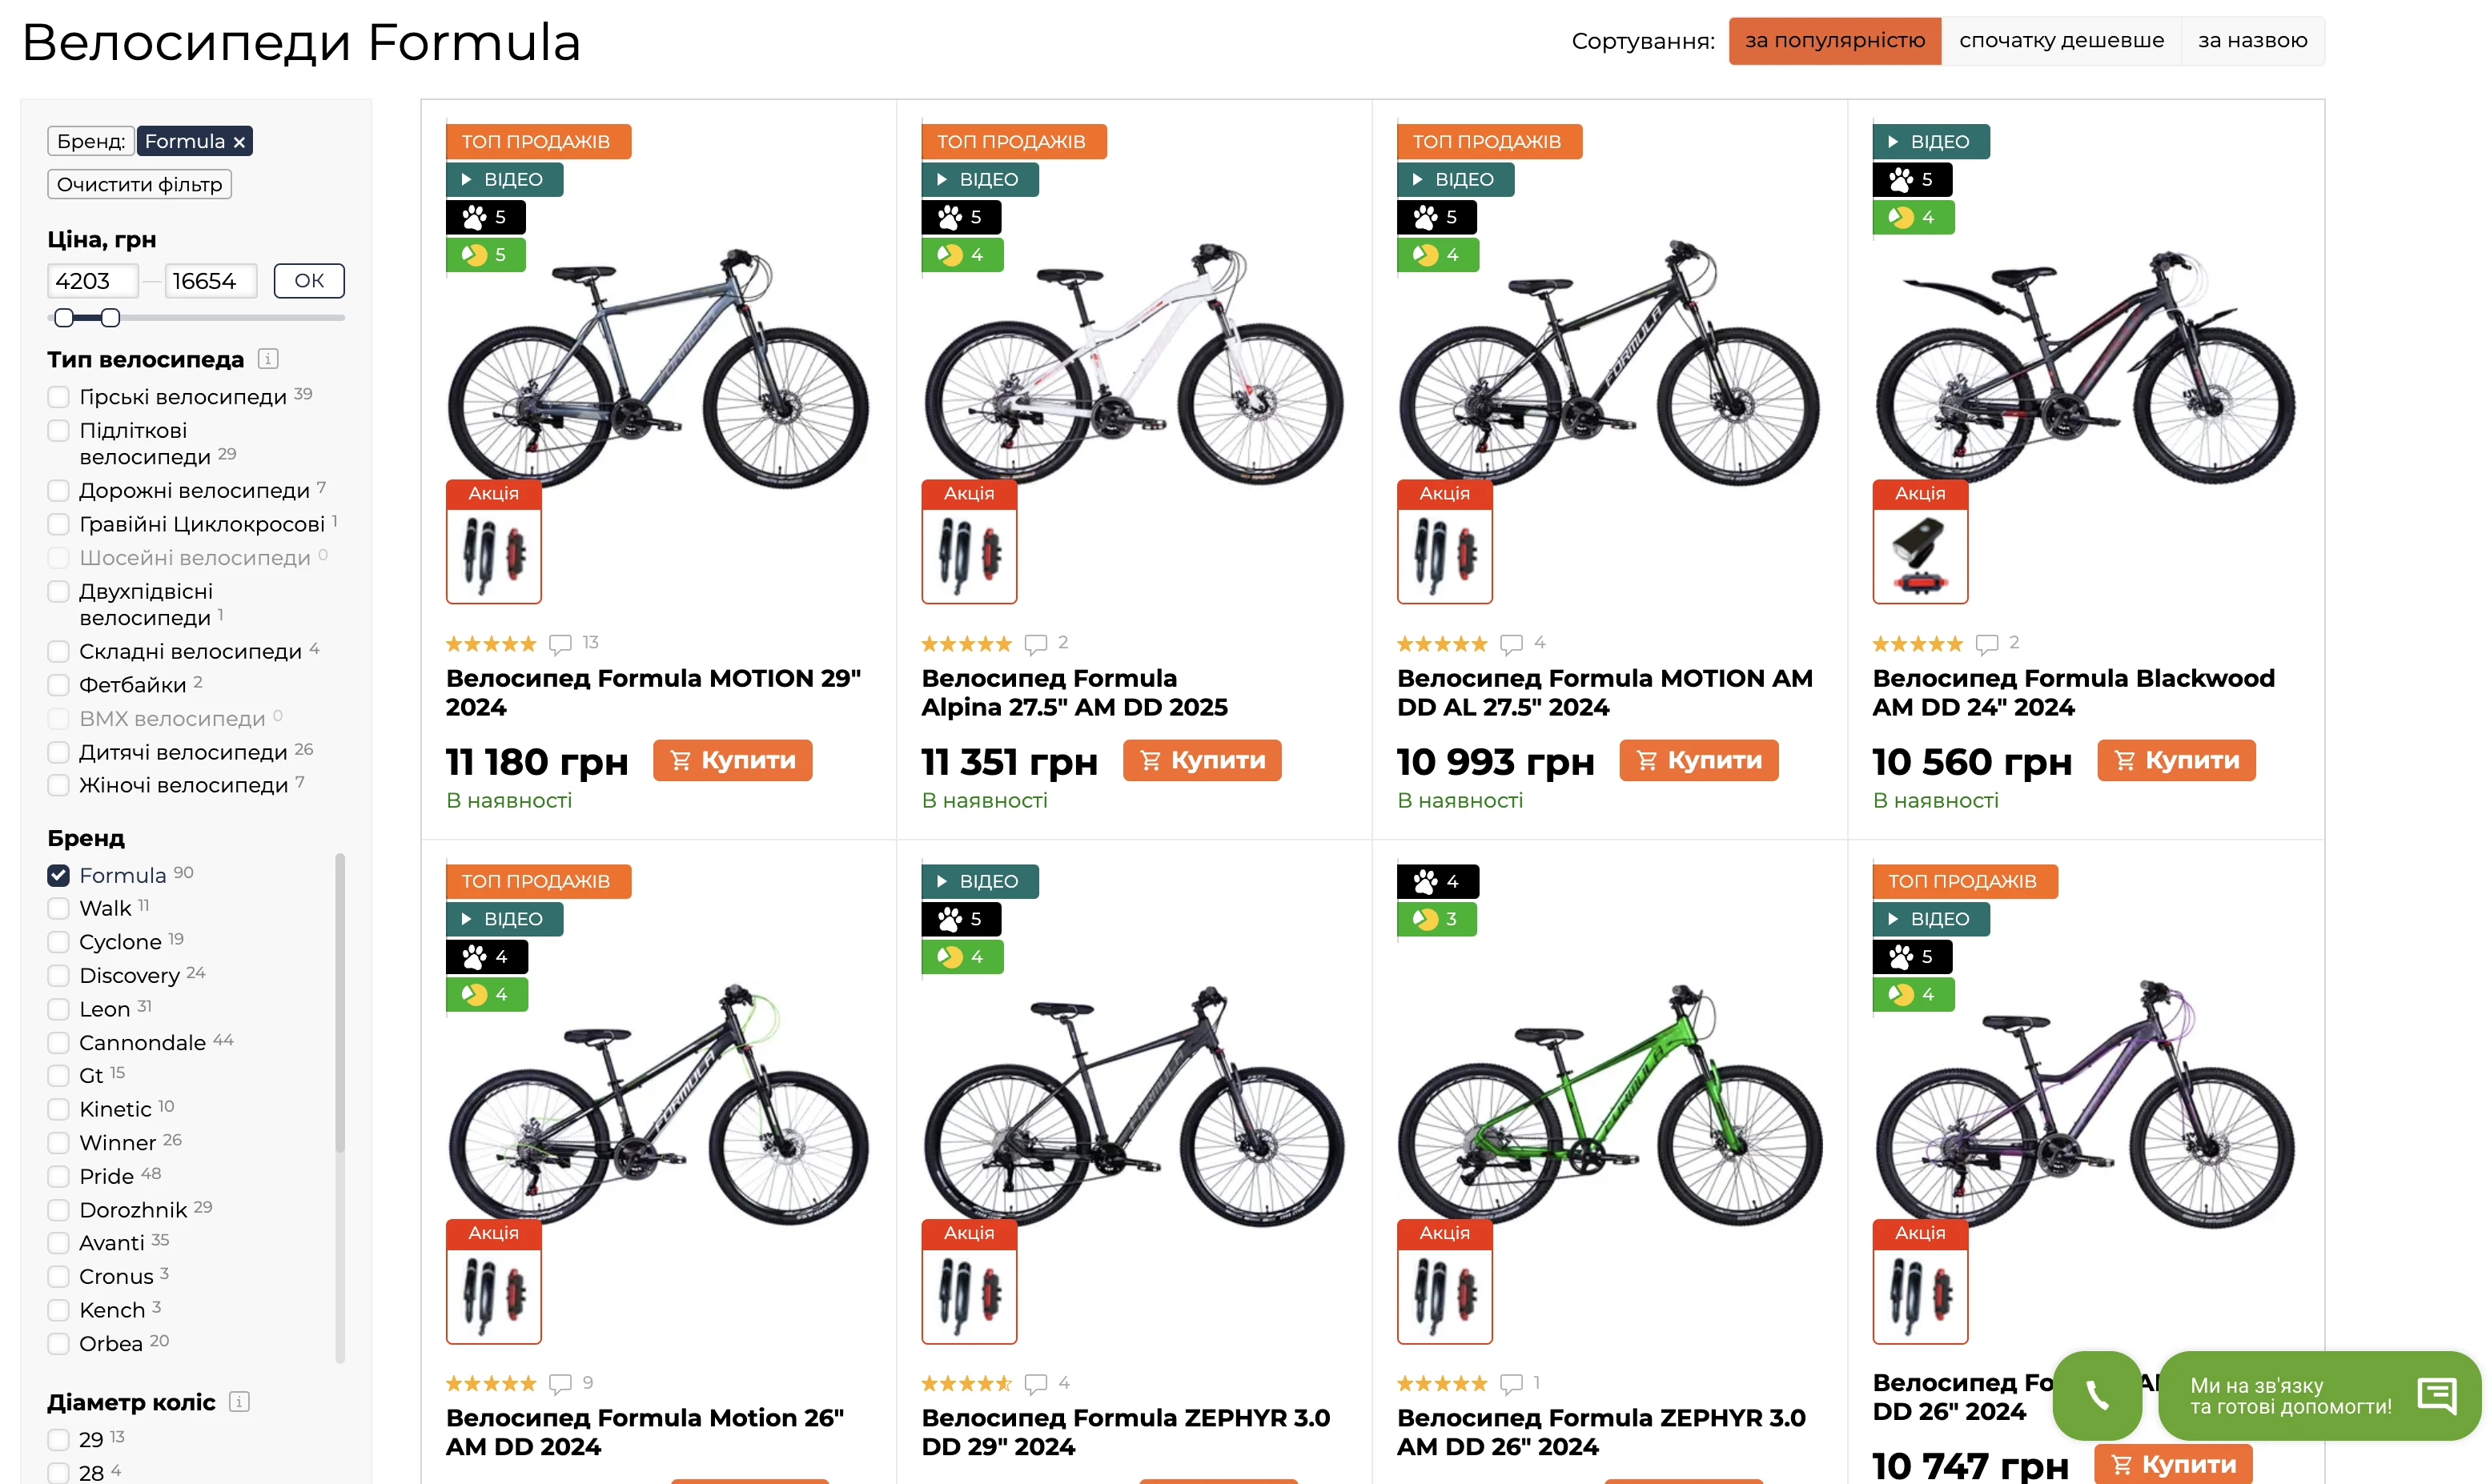Click the right price slider handle
The height and width of the screenshot is (1484, 2490).
(x=110, y=318)
